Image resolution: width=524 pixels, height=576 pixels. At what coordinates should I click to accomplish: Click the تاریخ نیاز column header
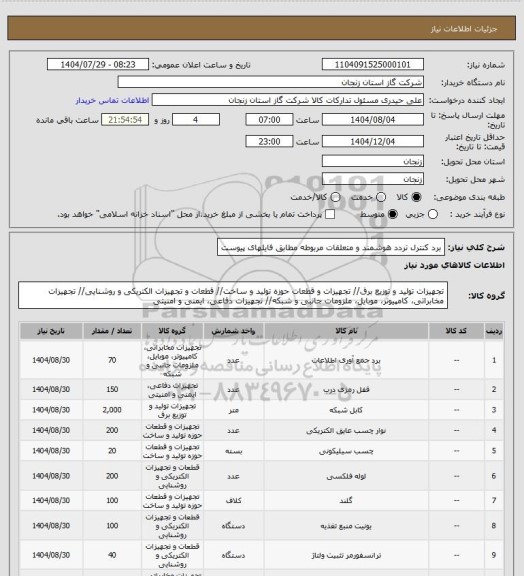[x=51, y=331]
